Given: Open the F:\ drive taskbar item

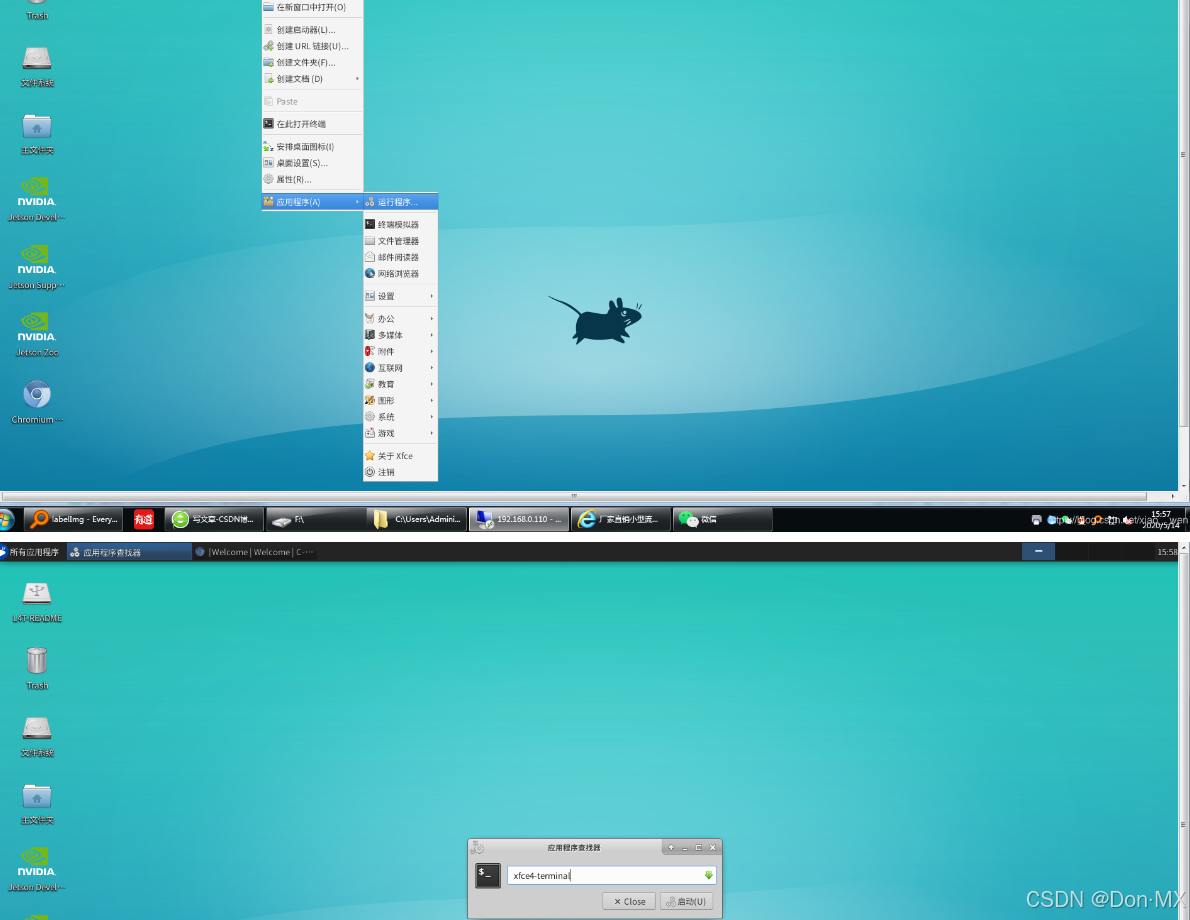Looking at the screenshot, I should click(x=316, y=519).
